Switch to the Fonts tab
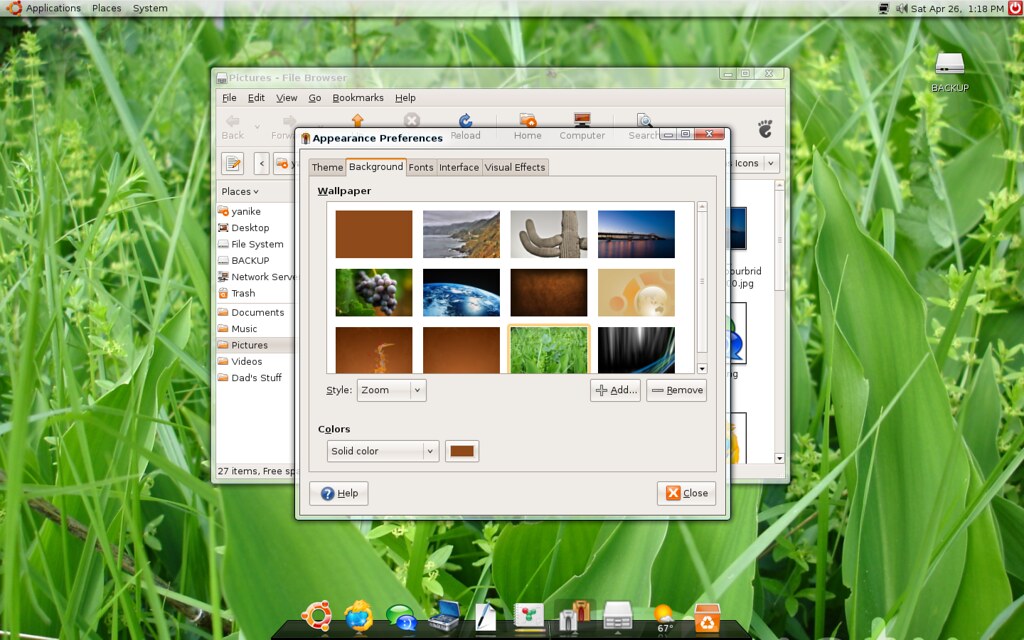 (421, 167)
